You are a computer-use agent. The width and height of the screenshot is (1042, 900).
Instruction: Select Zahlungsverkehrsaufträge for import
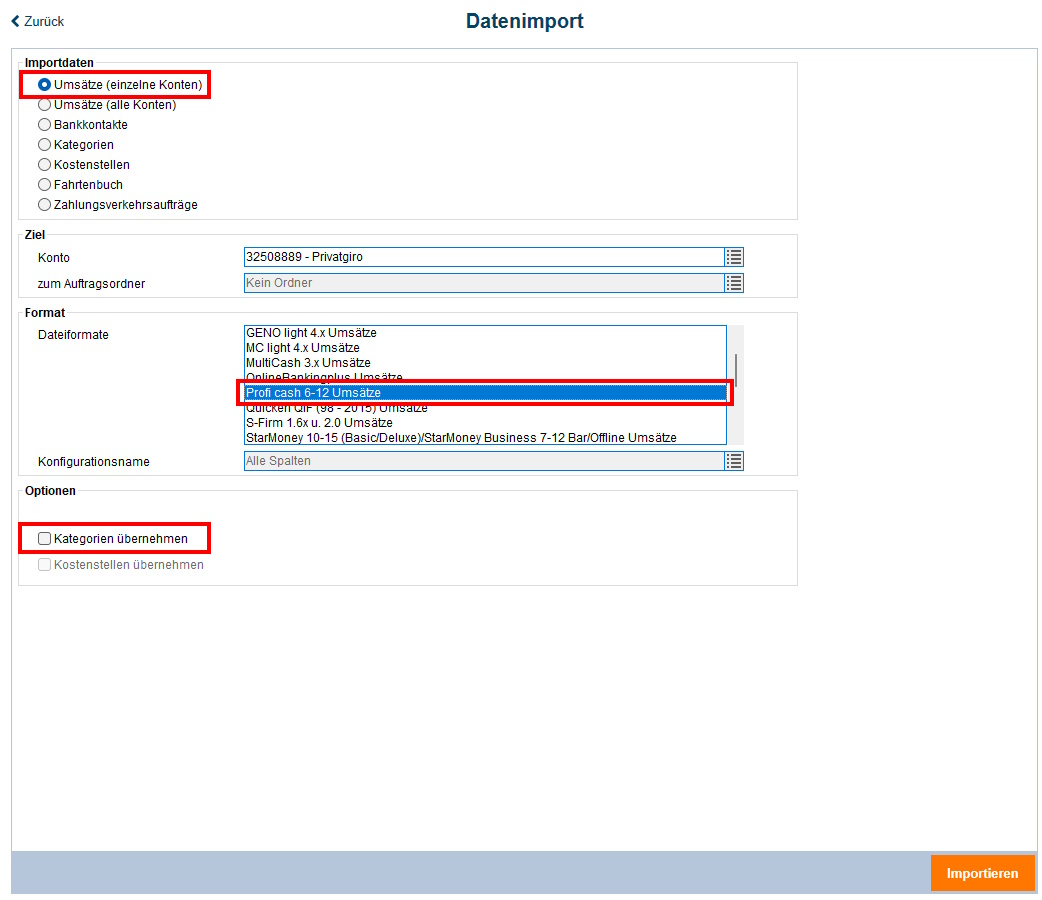[44, 204]
